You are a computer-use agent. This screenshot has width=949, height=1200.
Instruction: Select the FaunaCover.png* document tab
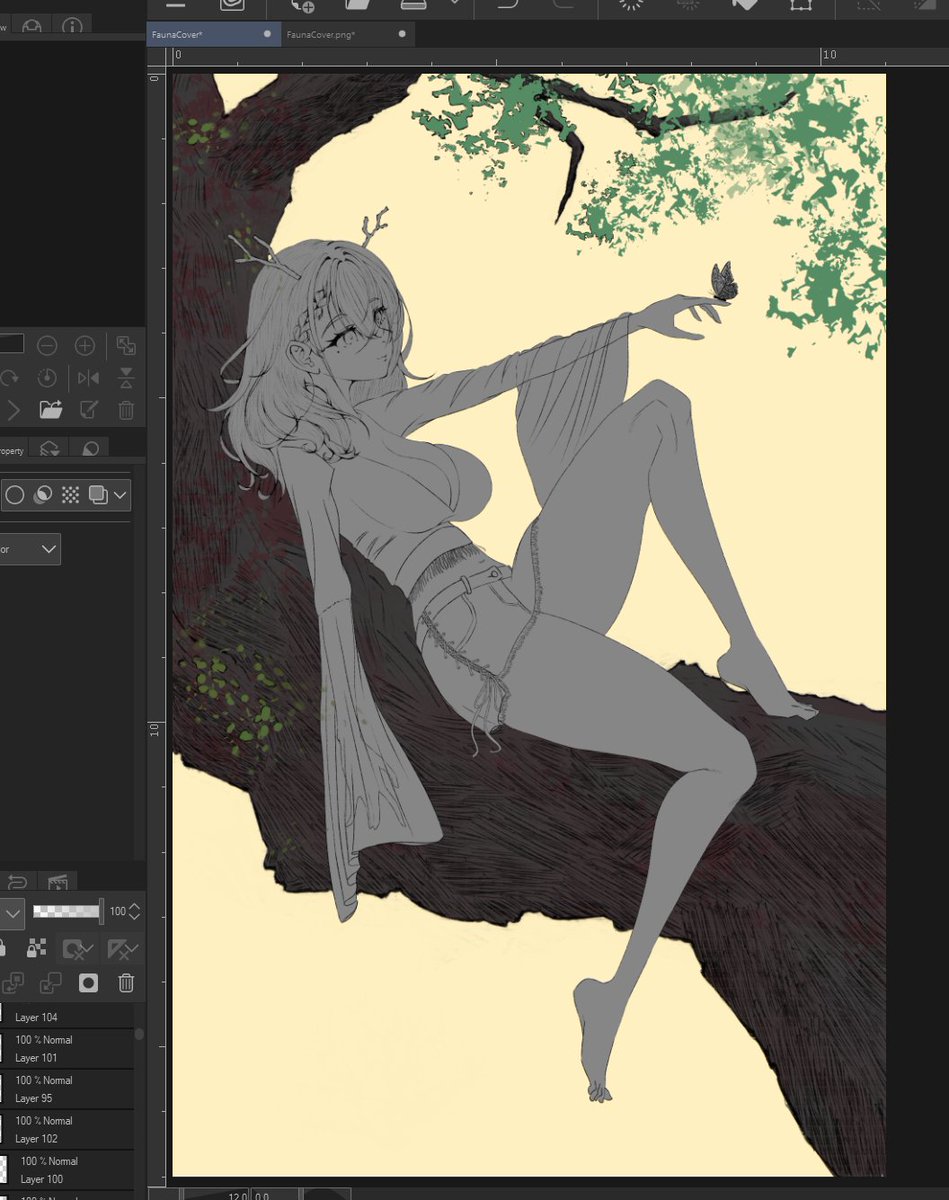[x=348, y=34]
